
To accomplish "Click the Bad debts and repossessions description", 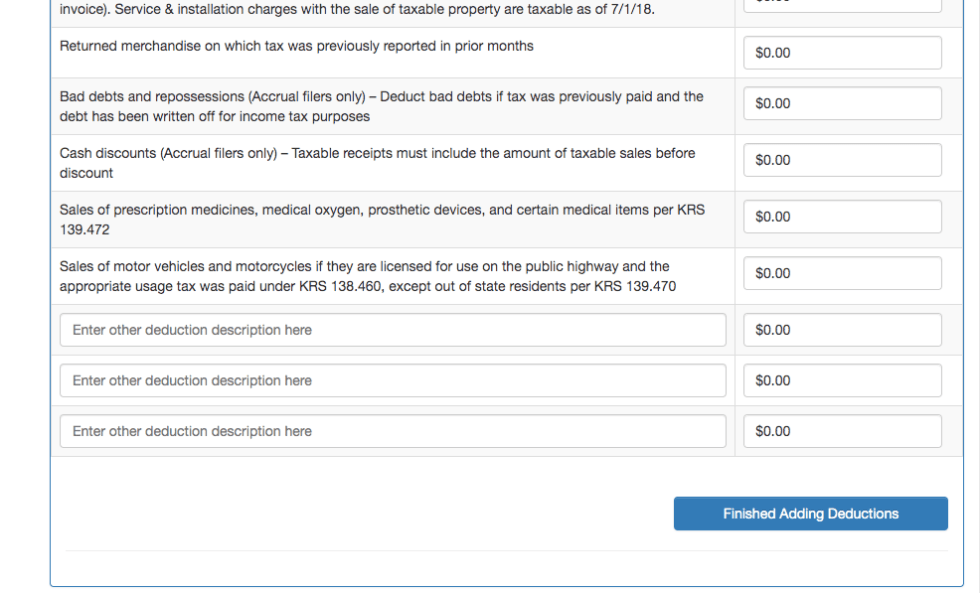I will click(x=381, y=106).
